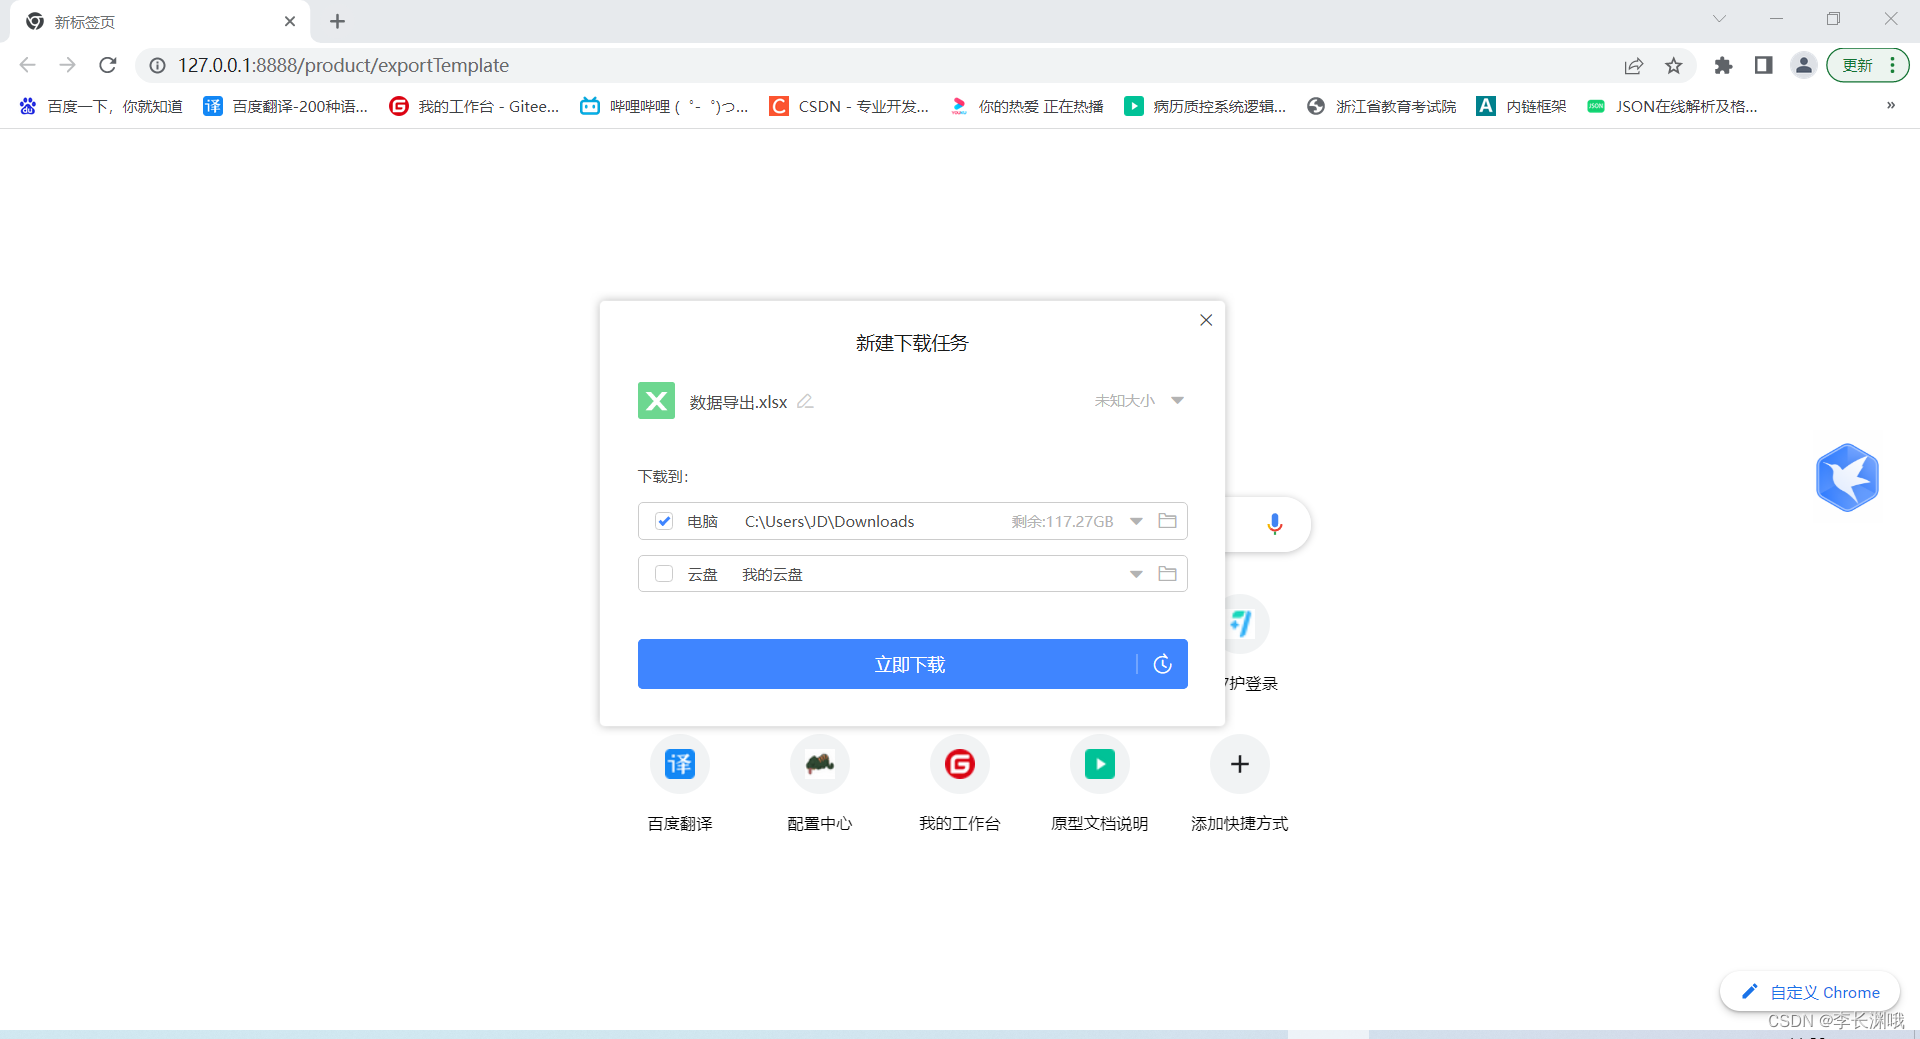This screenshot has height=1039, width=1920.
Task: Click the 自定义 Chrome button
Action: coord(1809,991)
